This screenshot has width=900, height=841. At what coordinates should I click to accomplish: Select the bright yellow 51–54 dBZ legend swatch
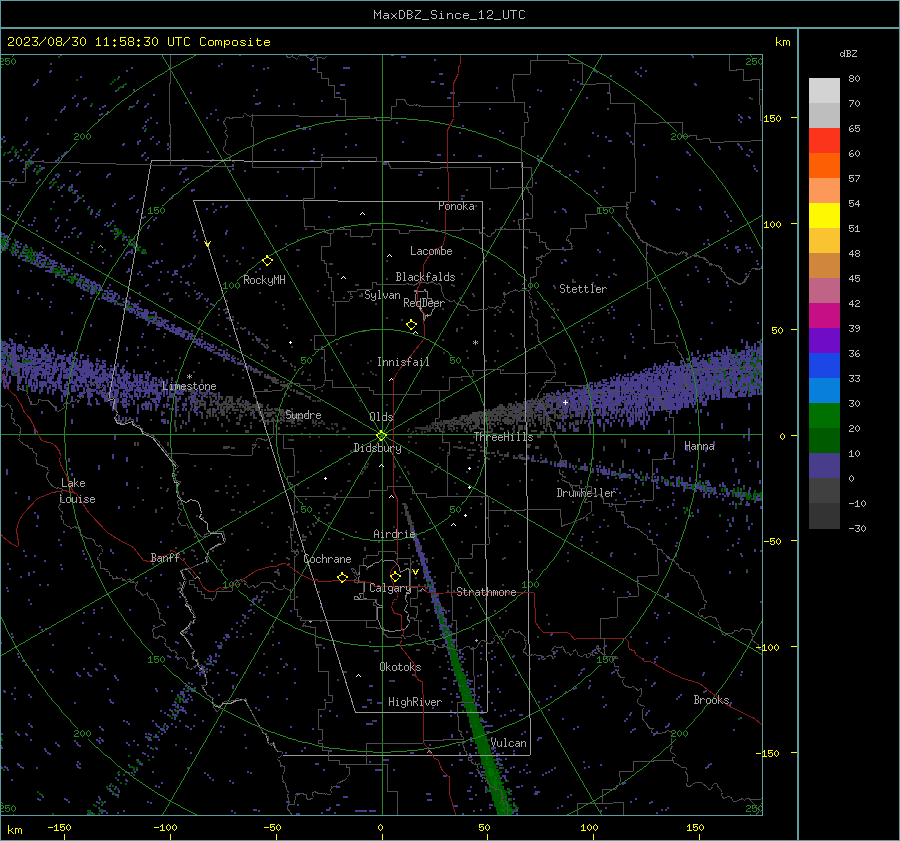(824, 216)
